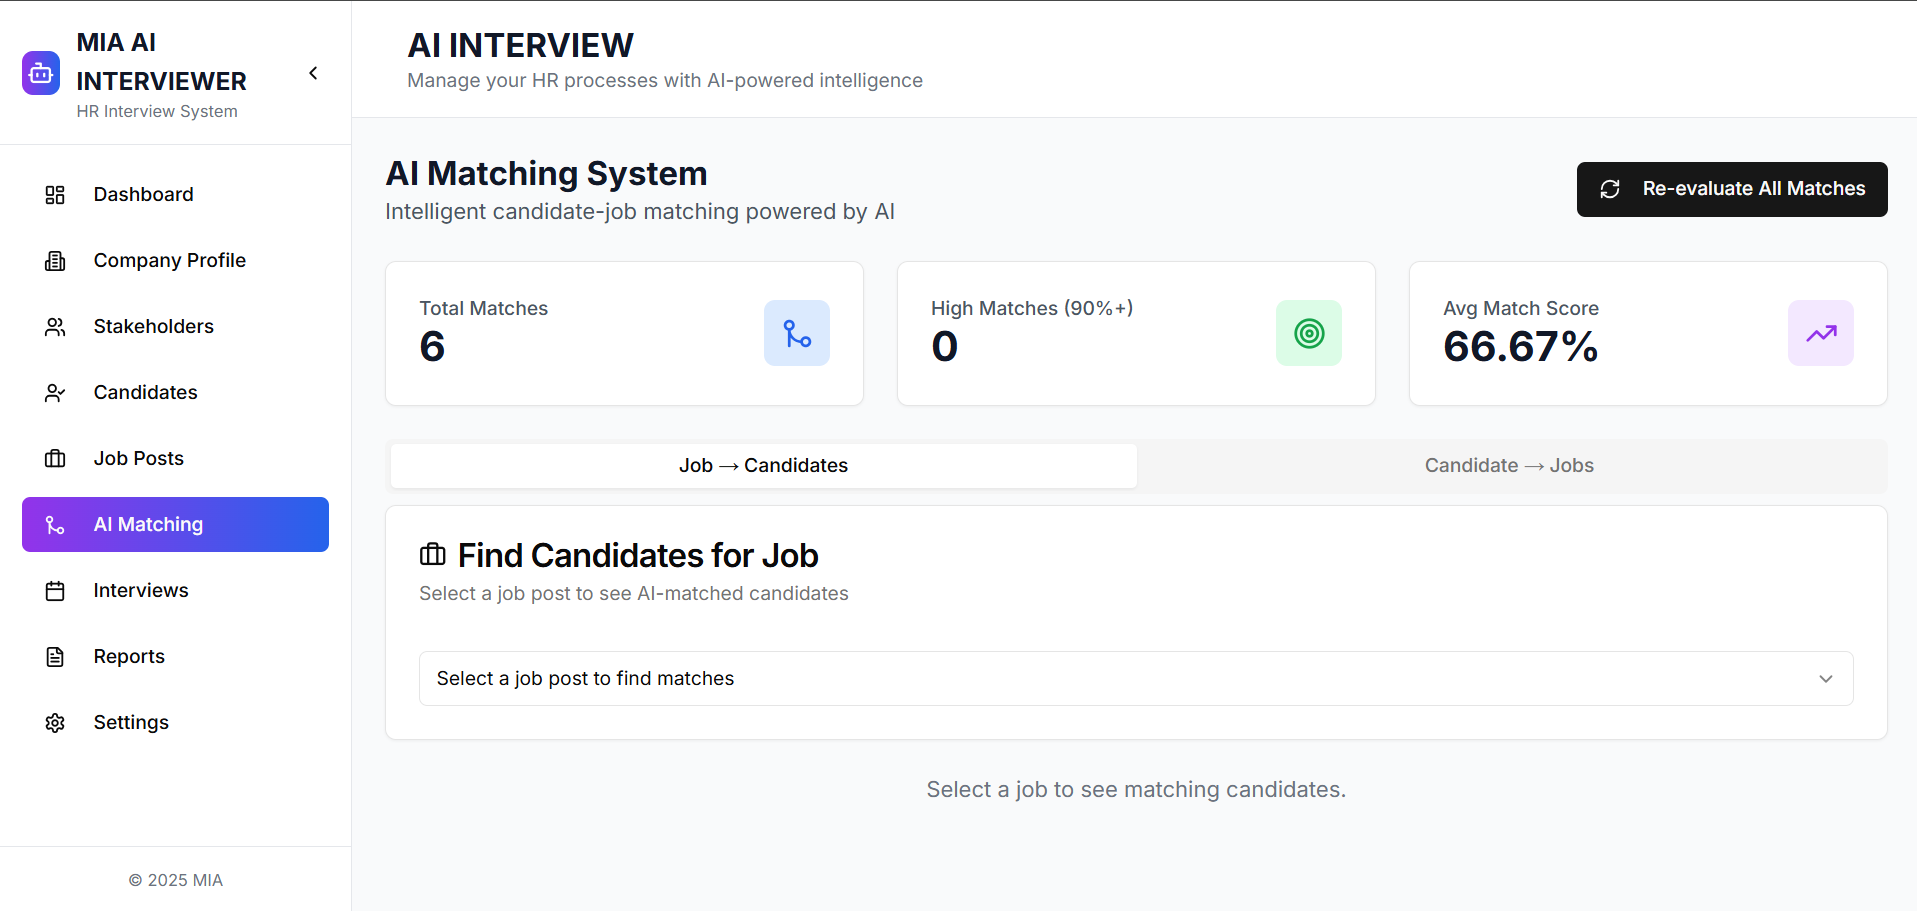This screenshot has width=1917, height=911.
Task: Open the job post selection dropdown
Action: [1135, 678]
